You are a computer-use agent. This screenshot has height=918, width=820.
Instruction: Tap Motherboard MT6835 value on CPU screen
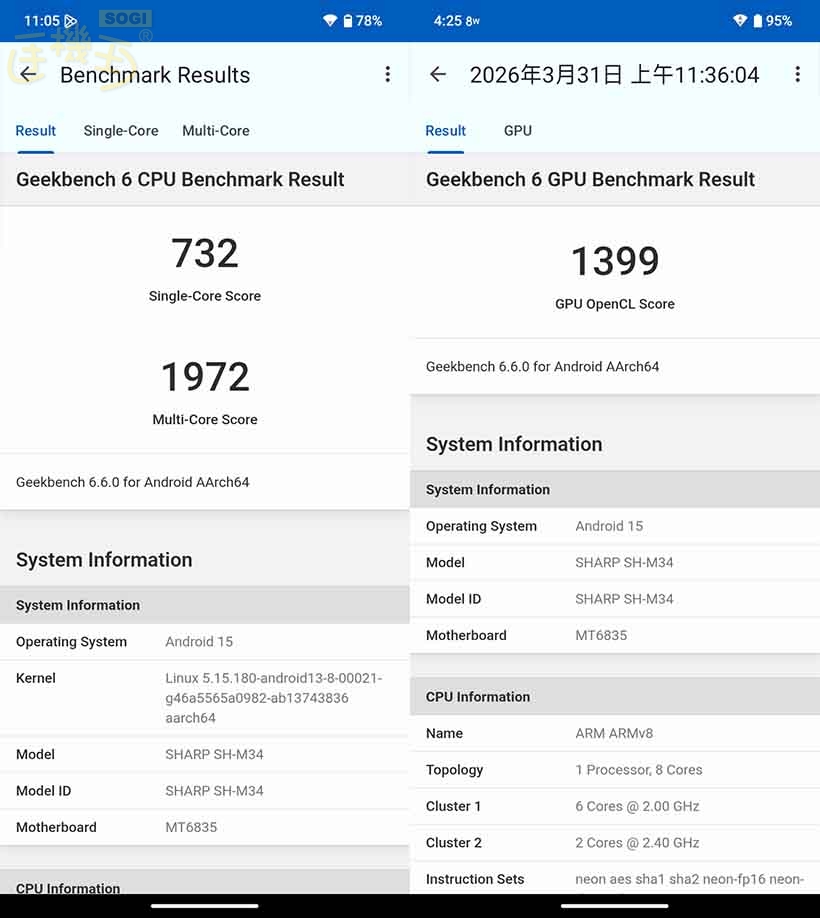[x=191, y=827]
